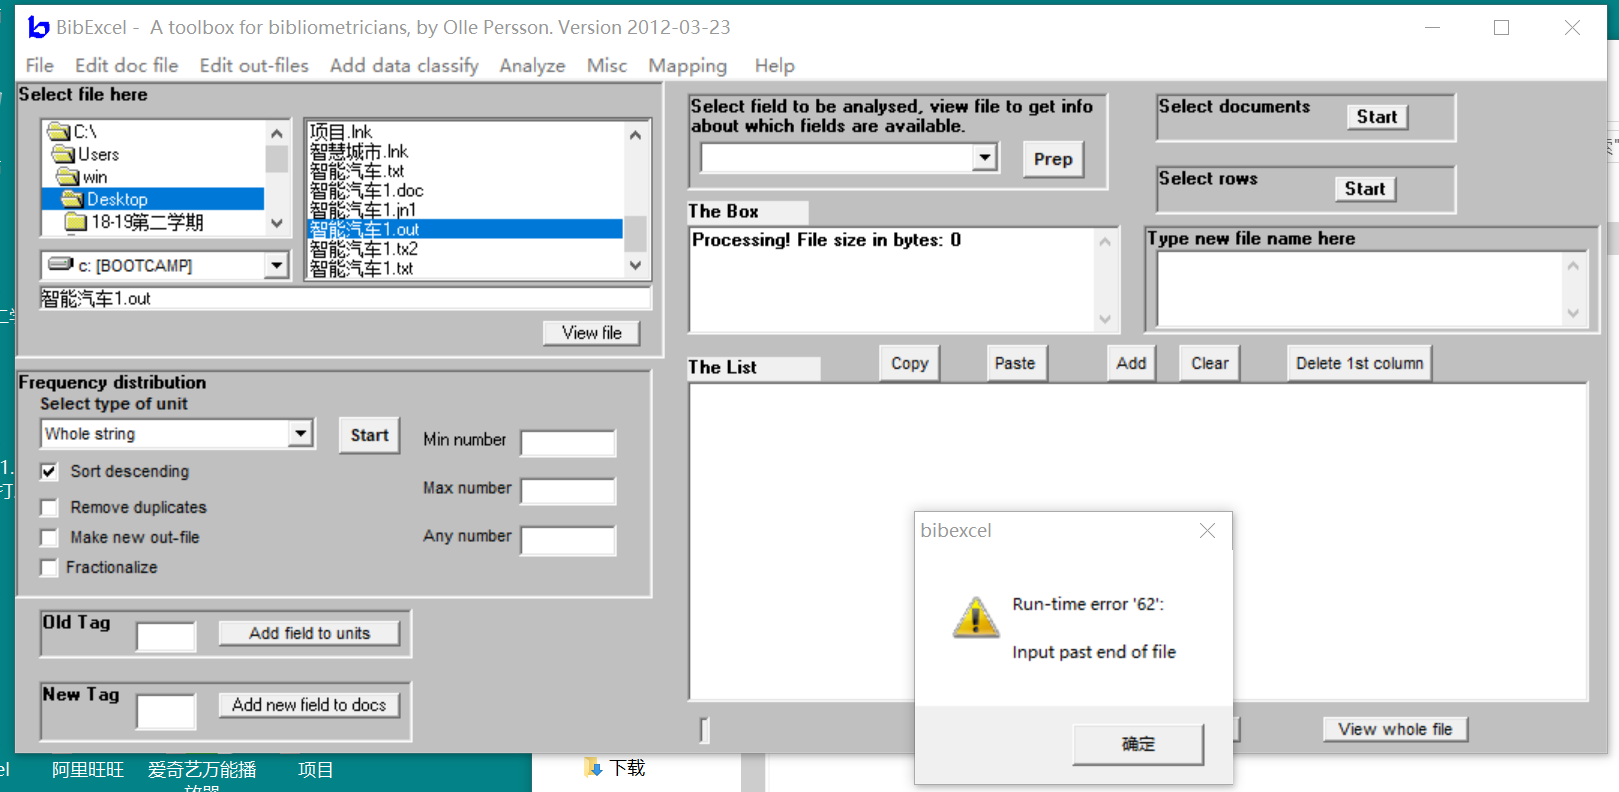
Task: Click Start button for Select documents
Action: (x=1377, y=117)
